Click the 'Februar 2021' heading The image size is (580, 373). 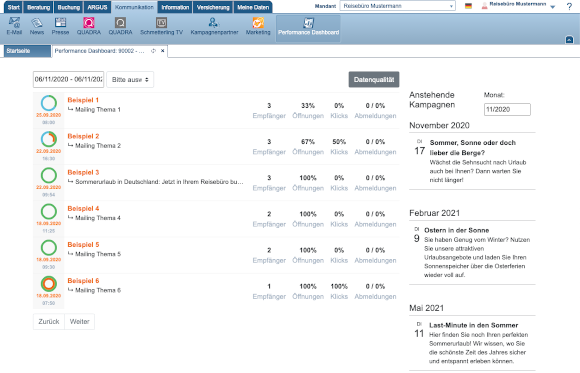coord(435,213)
